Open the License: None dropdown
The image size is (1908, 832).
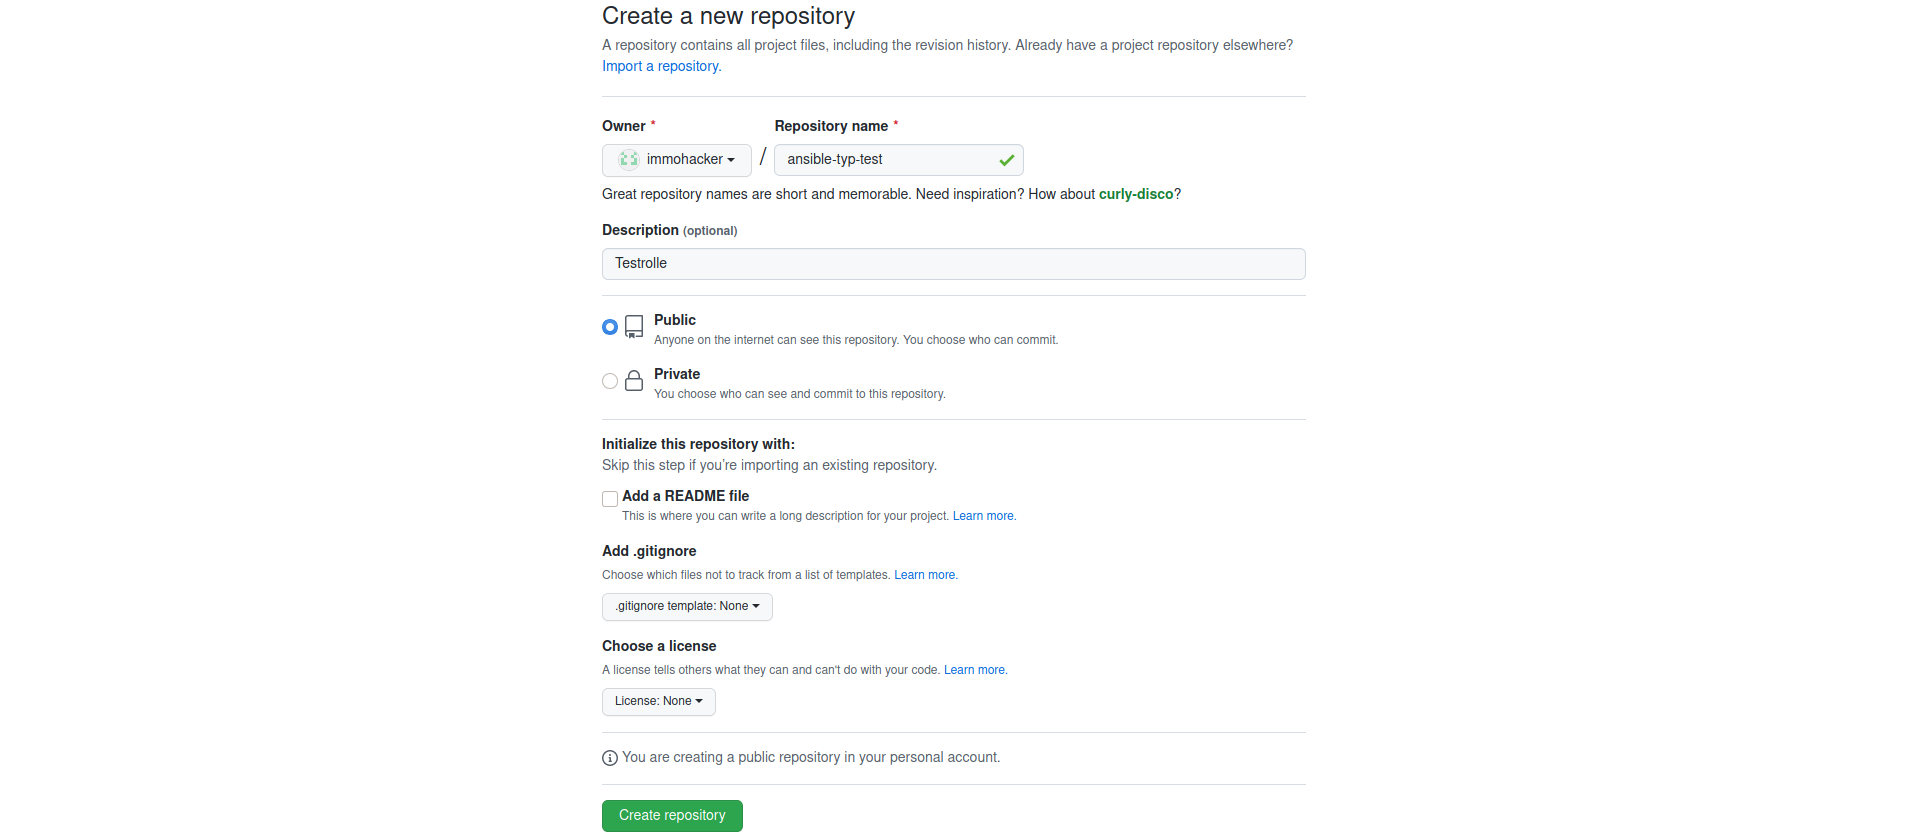[657, 701]
